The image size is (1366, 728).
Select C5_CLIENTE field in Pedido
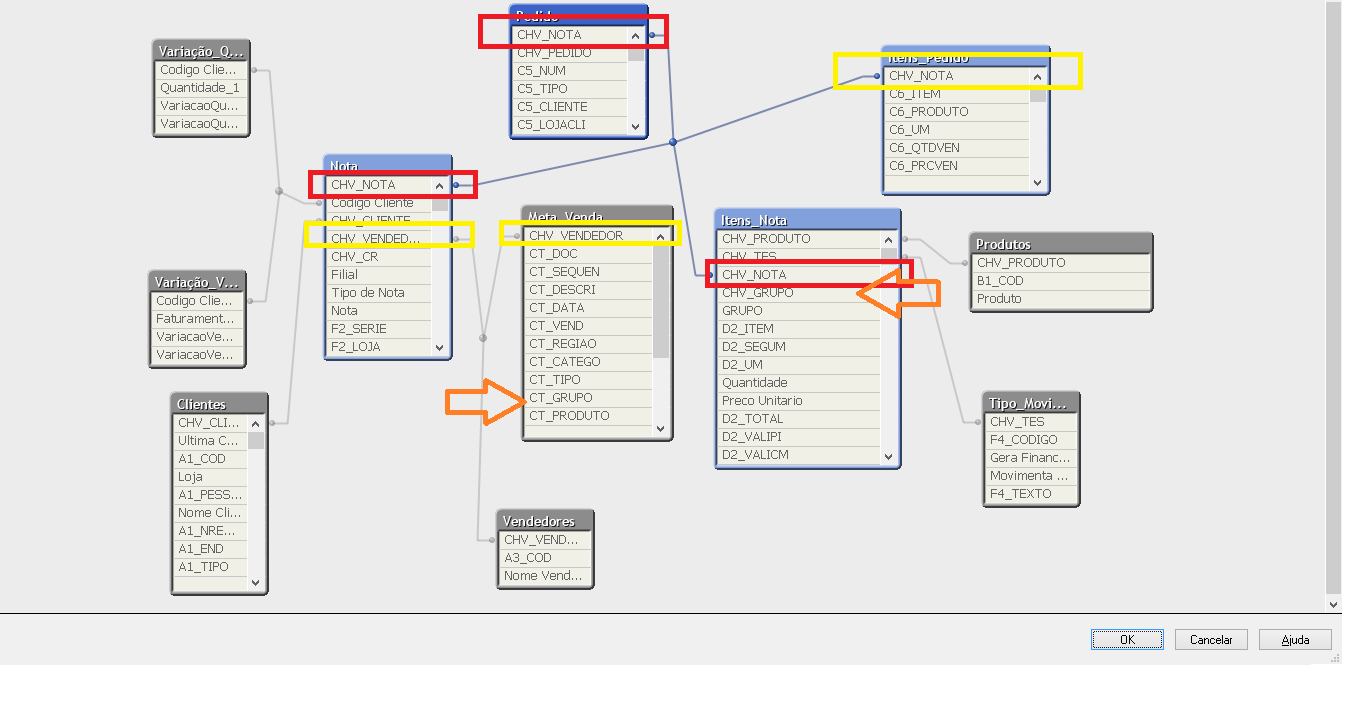[x=570, y=107]
